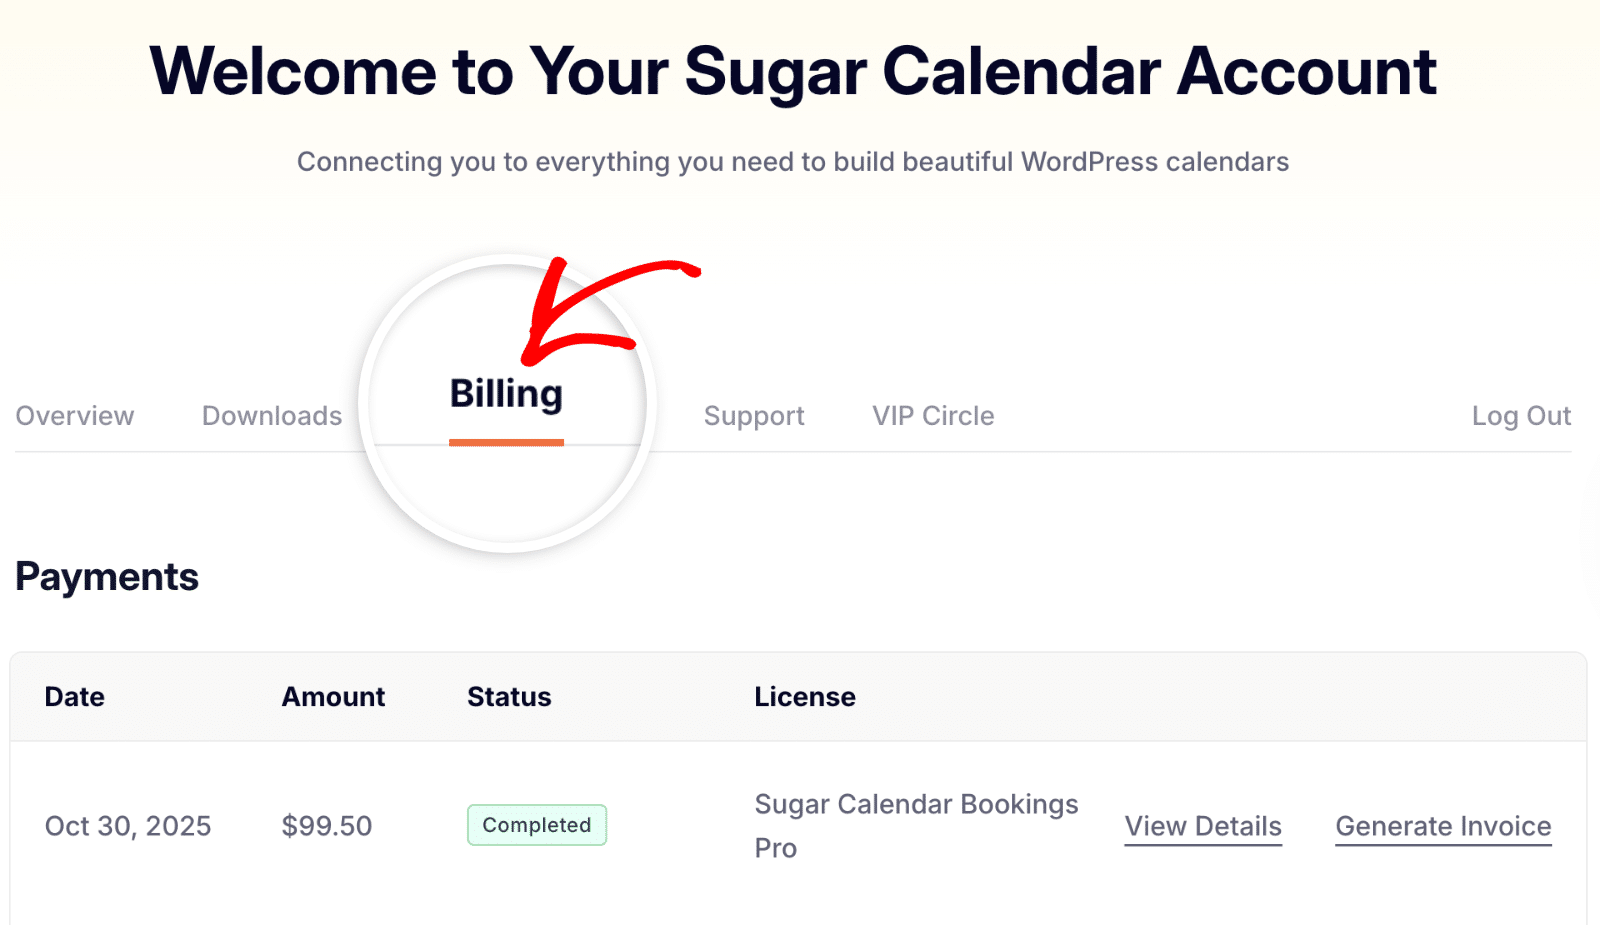
Task: Click the Amount column header
Action: point(333,697)
